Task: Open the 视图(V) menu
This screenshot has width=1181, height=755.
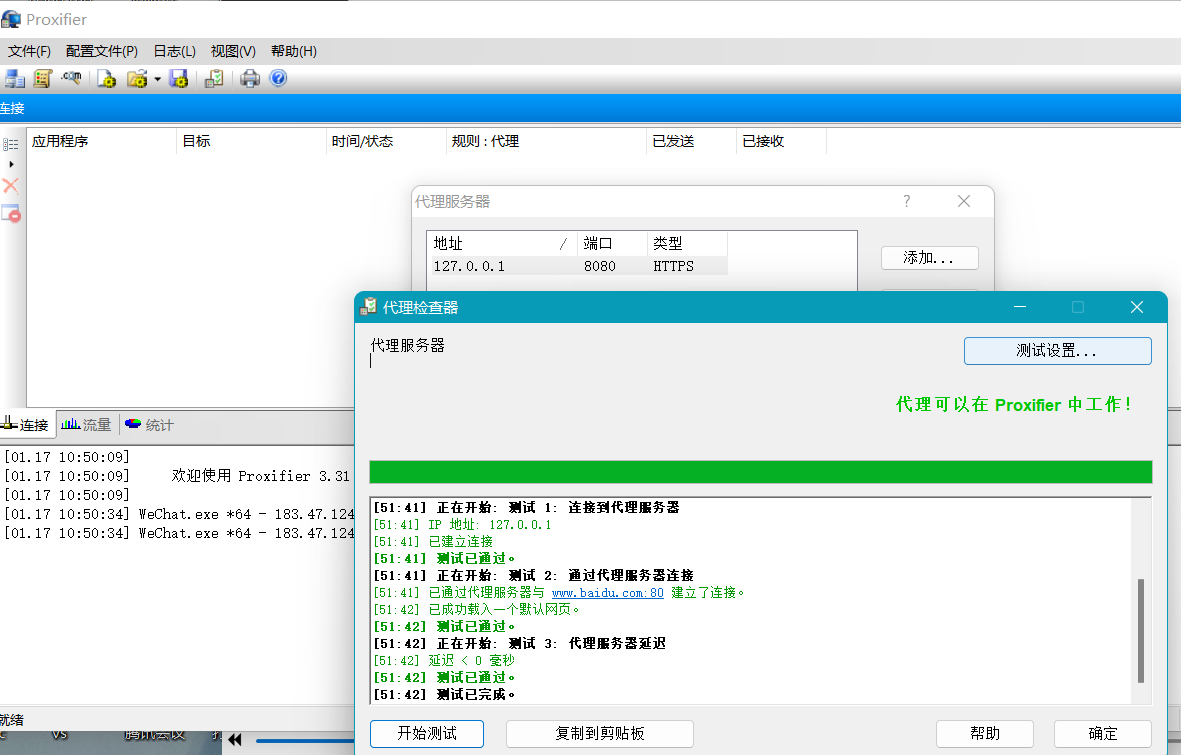Action: 233,51
